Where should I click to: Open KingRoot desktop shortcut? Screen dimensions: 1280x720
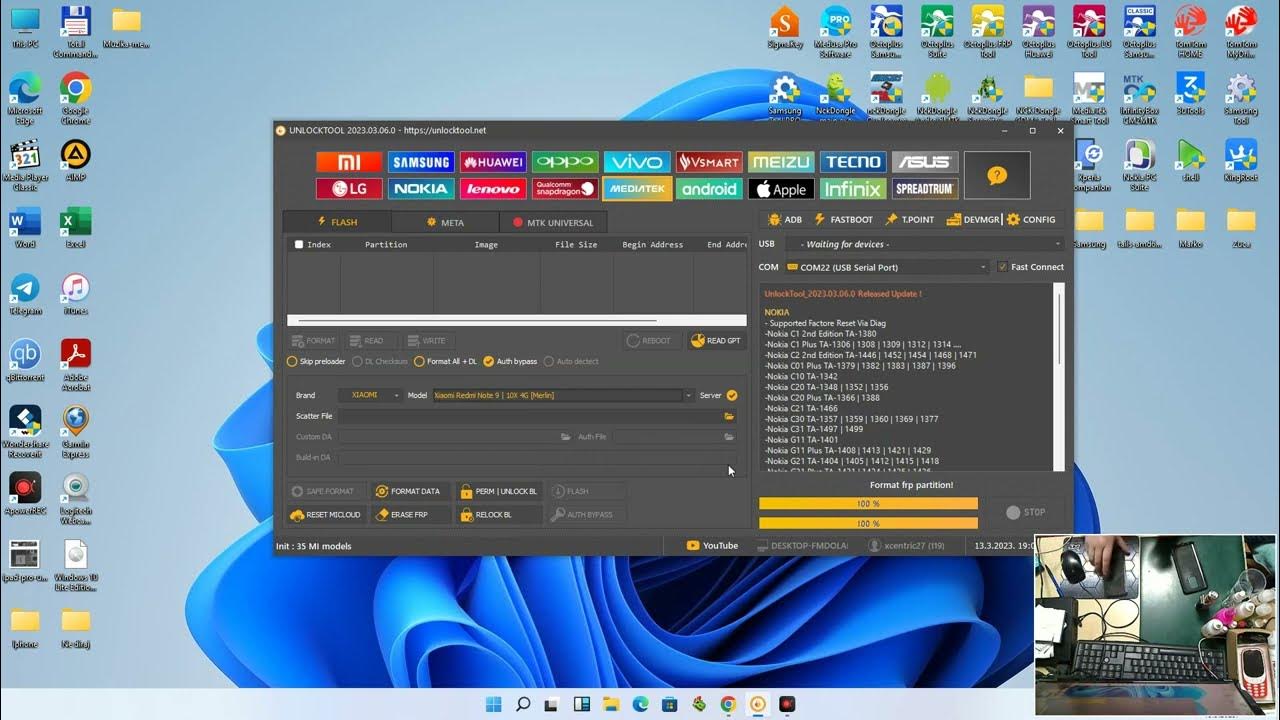tap(1241, 159)
